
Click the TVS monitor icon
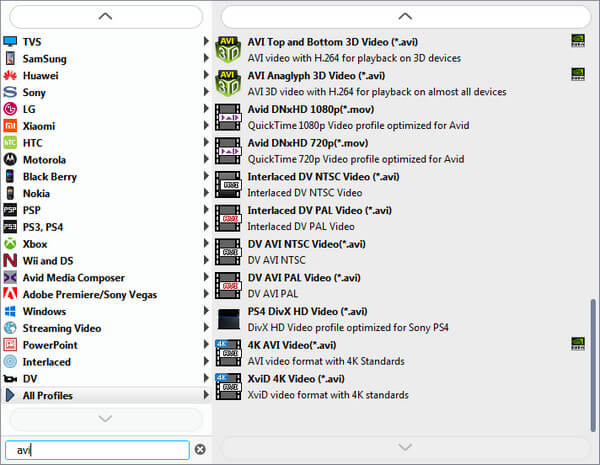click(x=10, y=42)
